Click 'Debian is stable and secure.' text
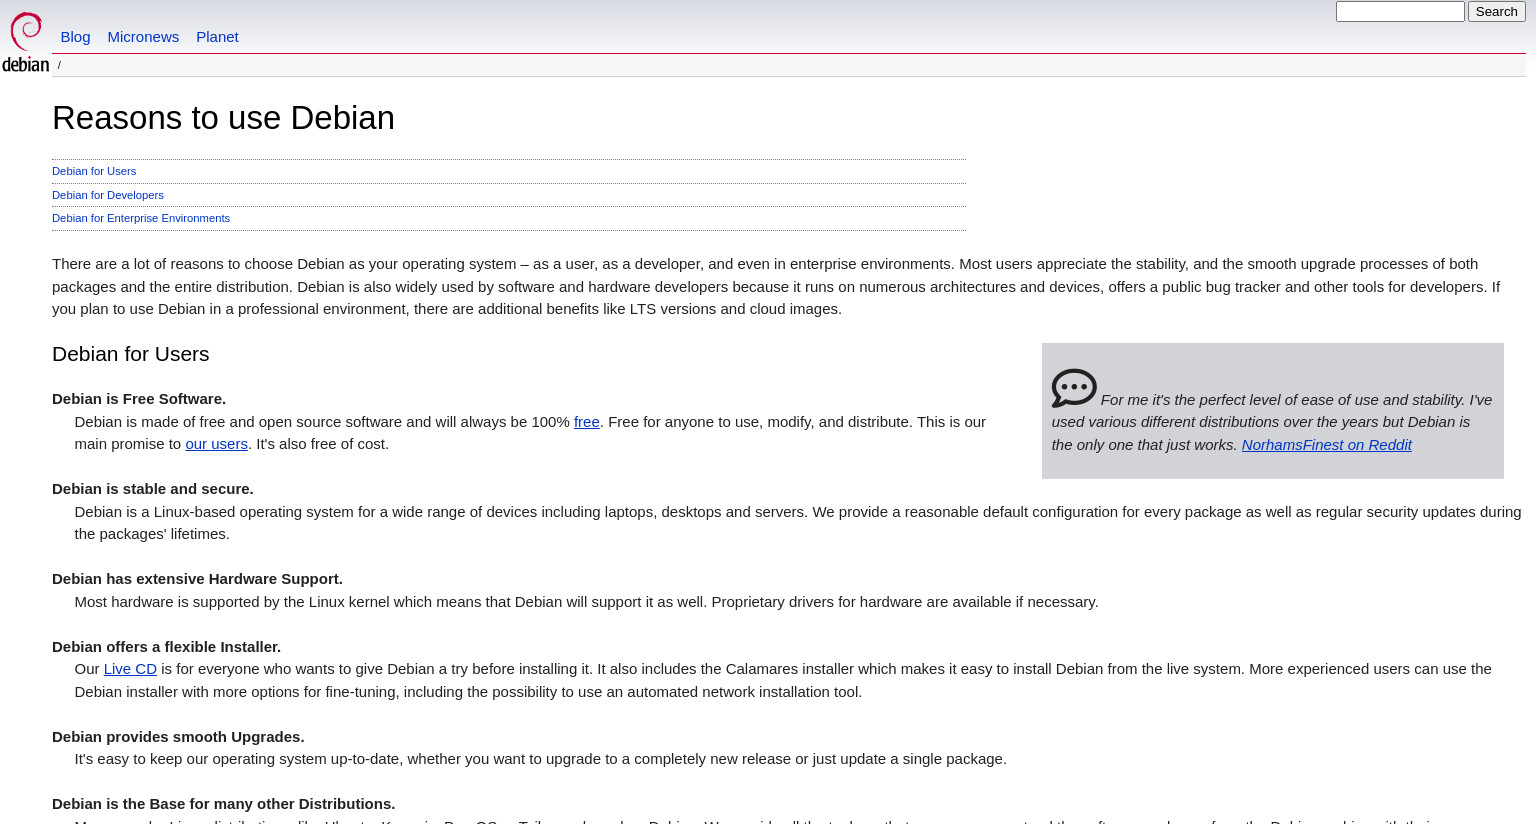 point(153,489)
